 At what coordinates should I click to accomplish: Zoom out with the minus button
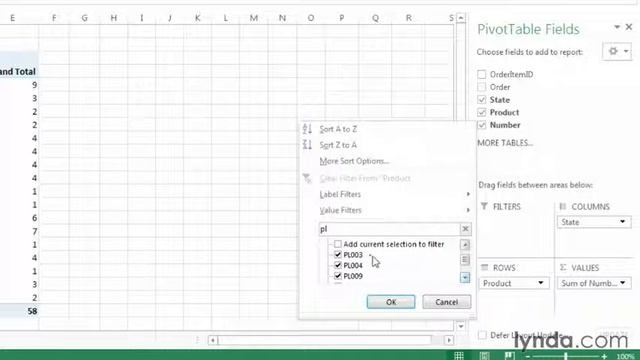point(528,356)
